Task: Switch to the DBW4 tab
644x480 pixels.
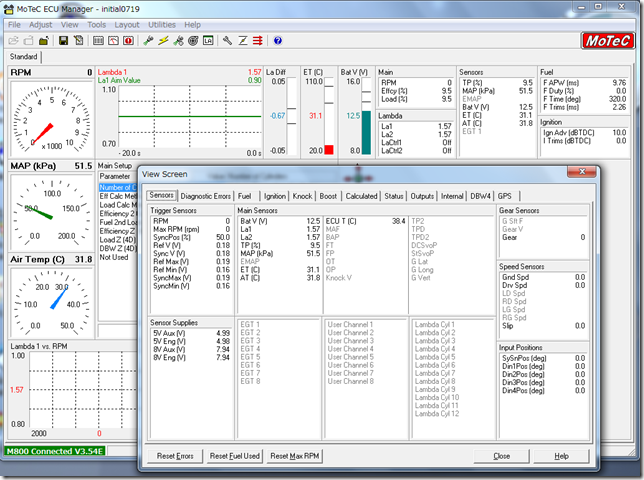Action: pyautogui.click(x=481, y=196)
